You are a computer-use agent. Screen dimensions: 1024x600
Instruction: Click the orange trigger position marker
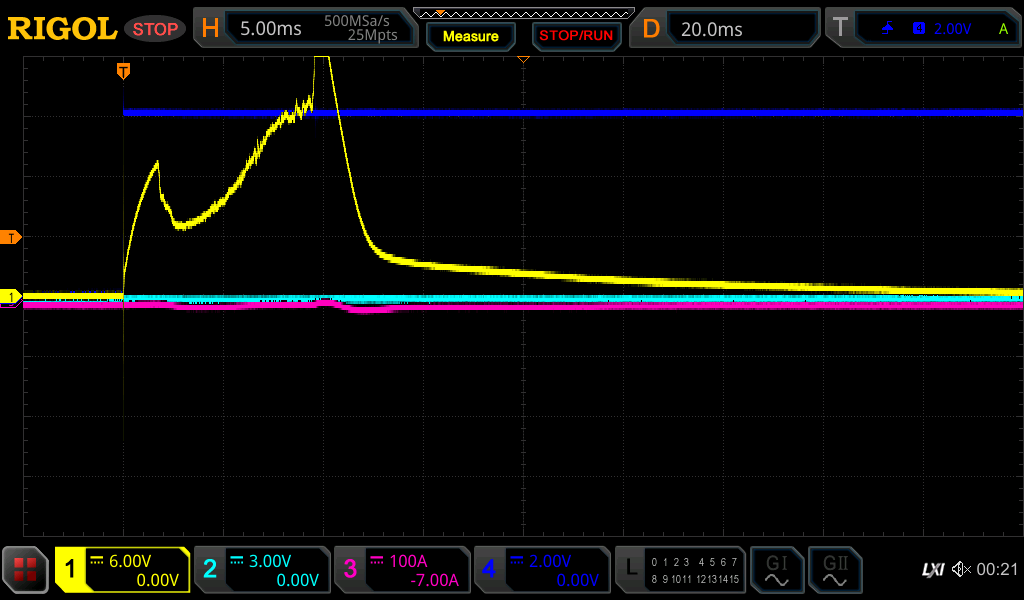(x=123, y=70)
